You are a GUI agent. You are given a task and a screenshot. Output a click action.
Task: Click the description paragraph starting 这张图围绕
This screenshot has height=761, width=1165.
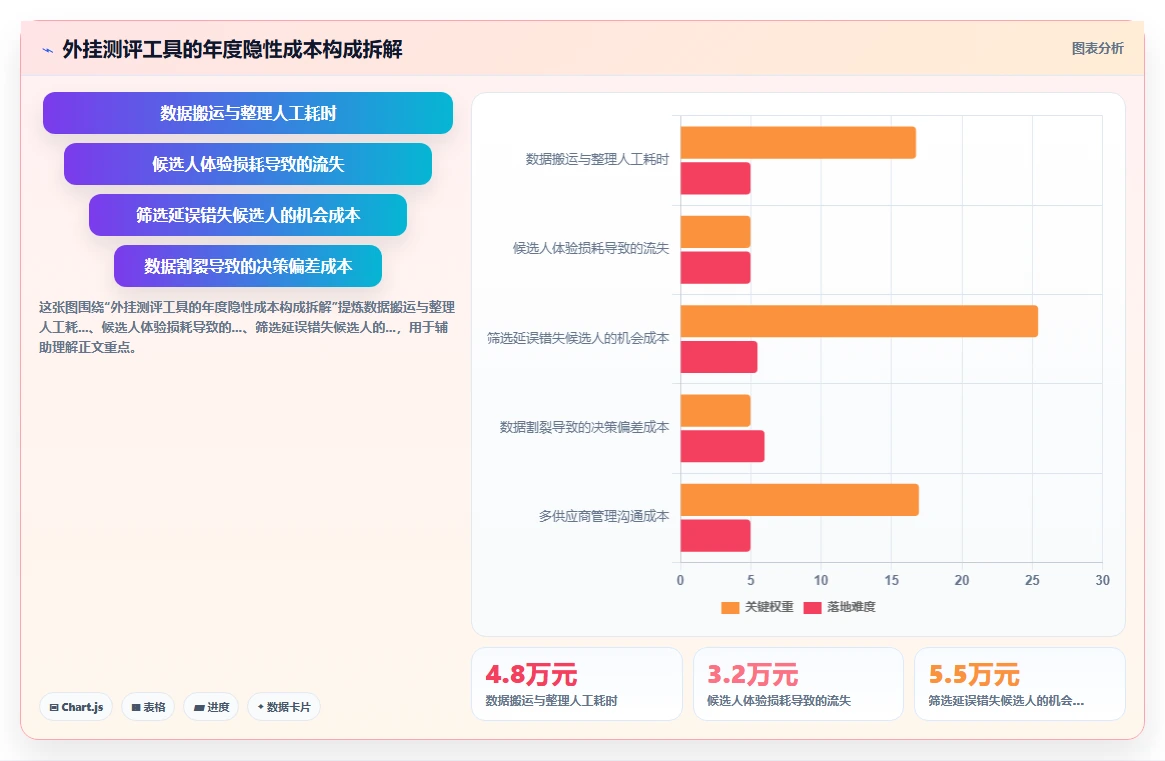247,327
